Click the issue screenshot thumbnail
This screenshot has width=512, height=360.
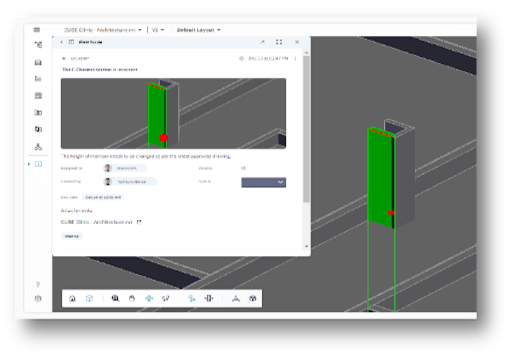tap(173, 113)
